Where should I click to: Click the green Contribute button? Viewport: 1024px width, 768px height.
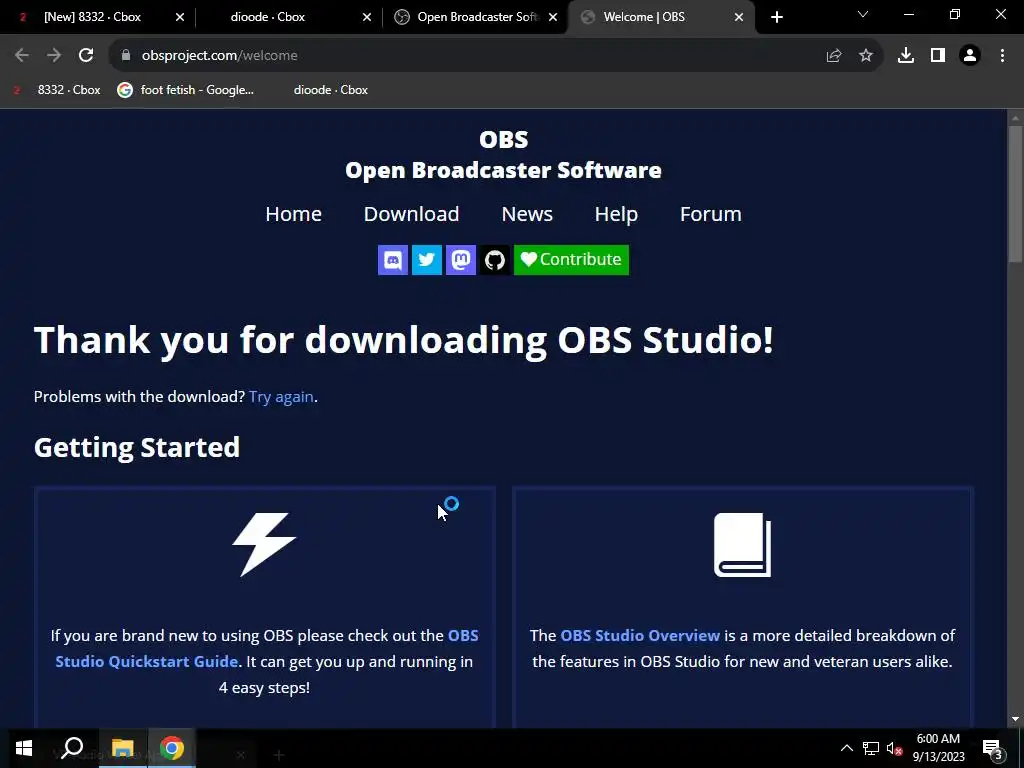(571, 260)
